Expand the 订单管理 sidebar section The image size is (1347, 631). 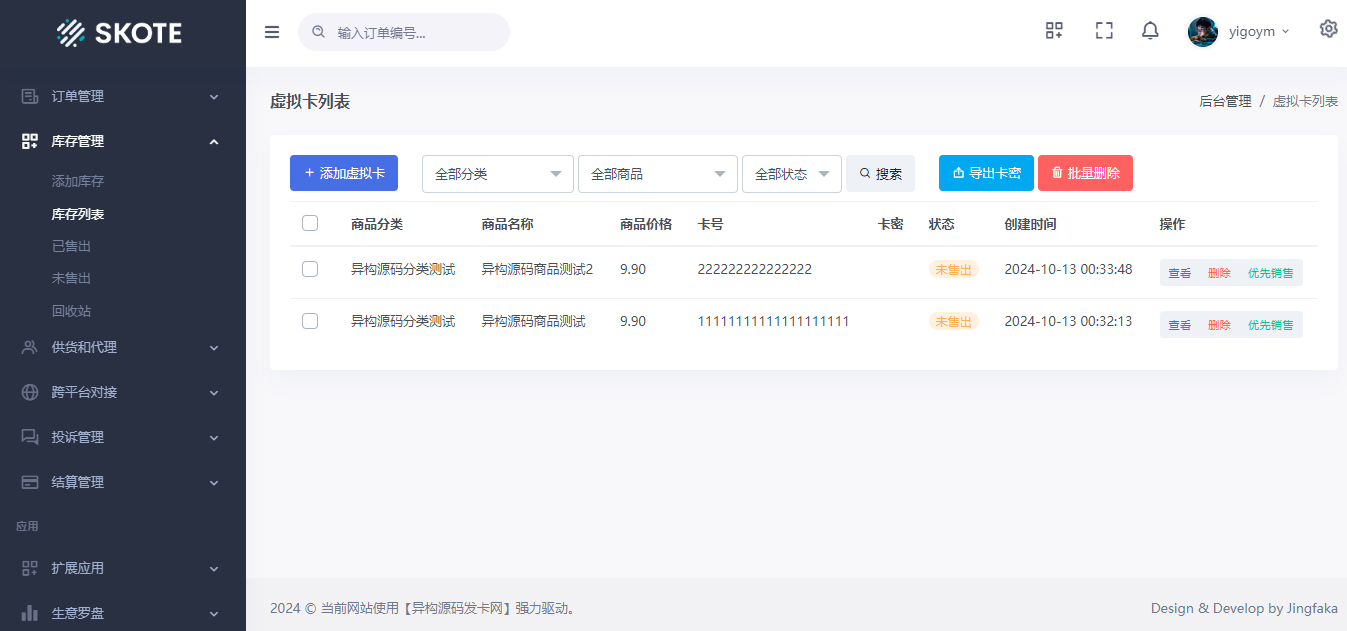tap(120, 97)
